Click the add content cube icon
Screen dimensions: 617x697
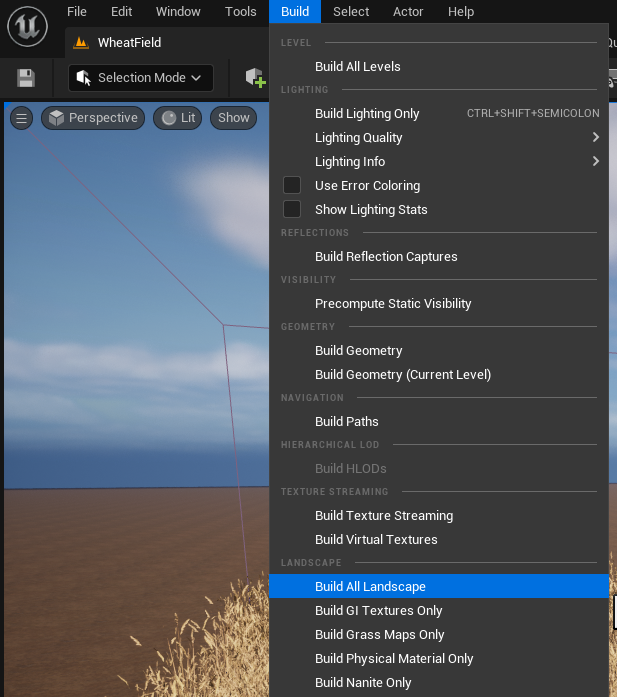coord(256,78)
